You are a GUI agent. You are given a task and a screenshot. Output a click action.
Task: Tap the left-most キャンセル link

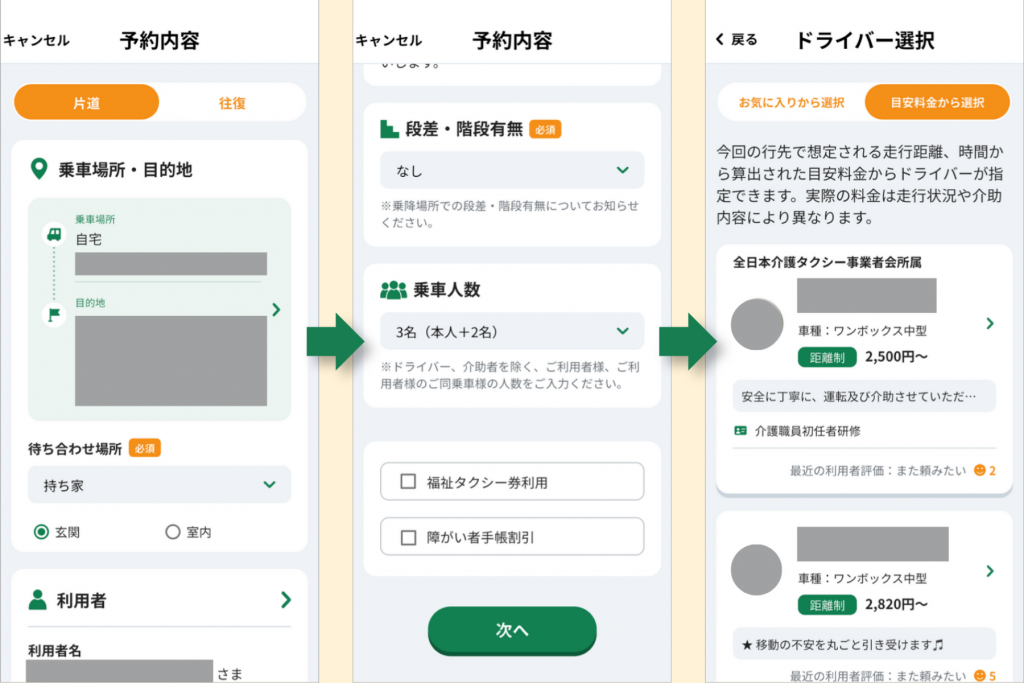(x=37, y=40)
